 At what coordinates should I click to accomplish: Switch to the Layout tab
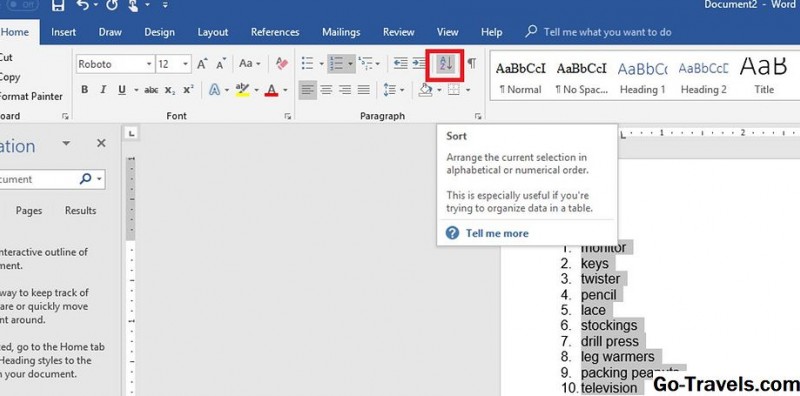213,32
